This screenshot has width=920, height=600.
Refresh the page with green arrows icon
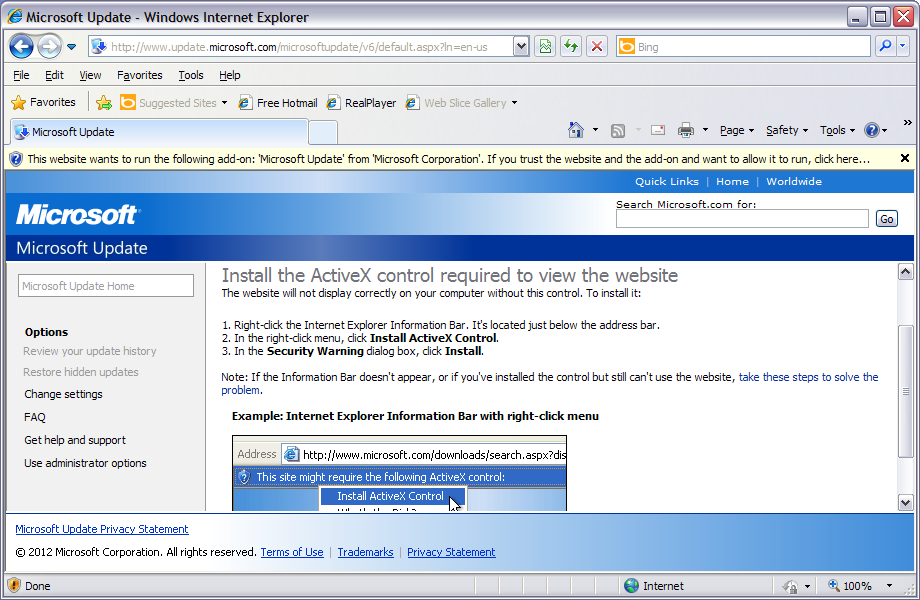click(x=571, y=47)
